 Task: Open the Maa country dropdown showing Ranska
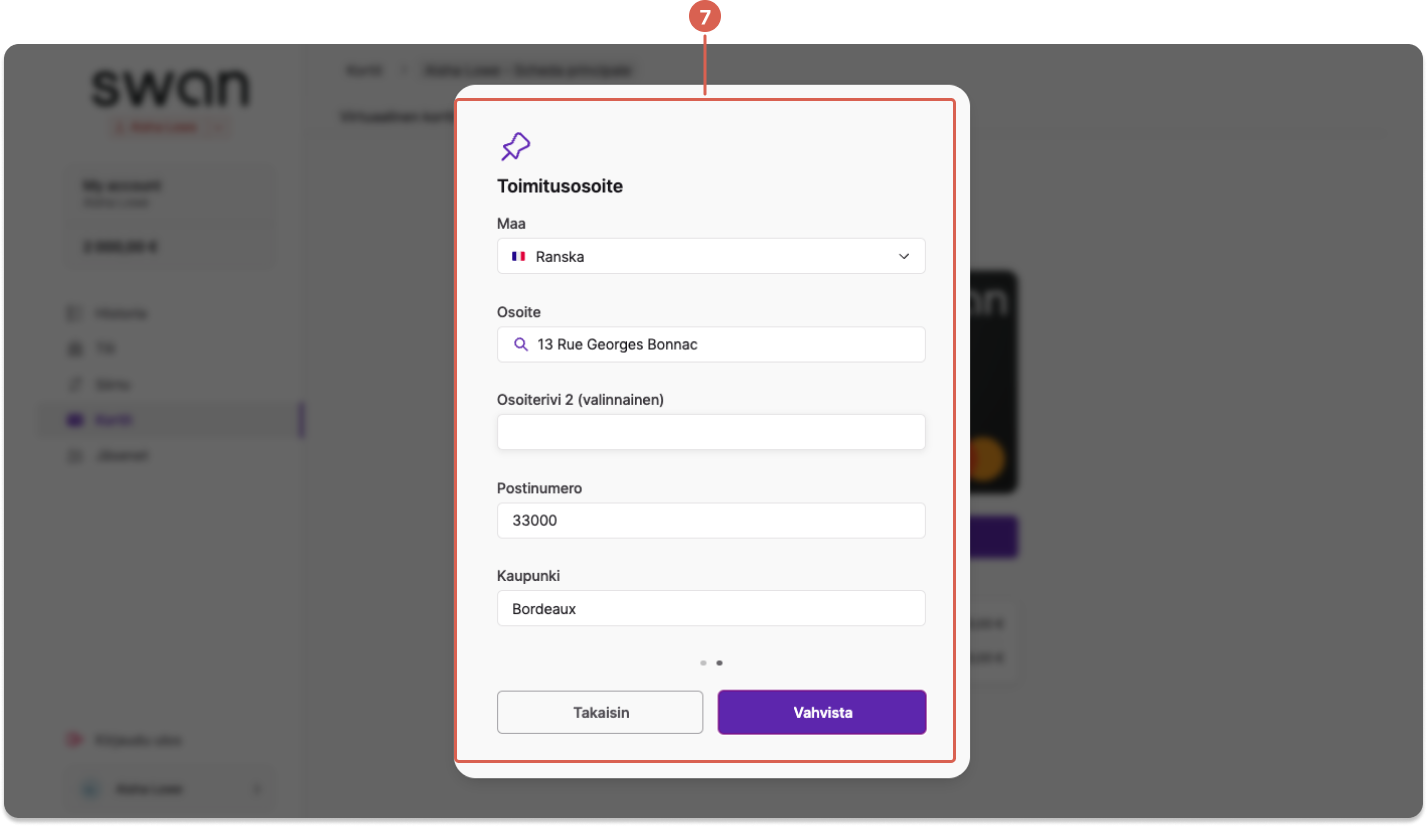pos(711,256)
